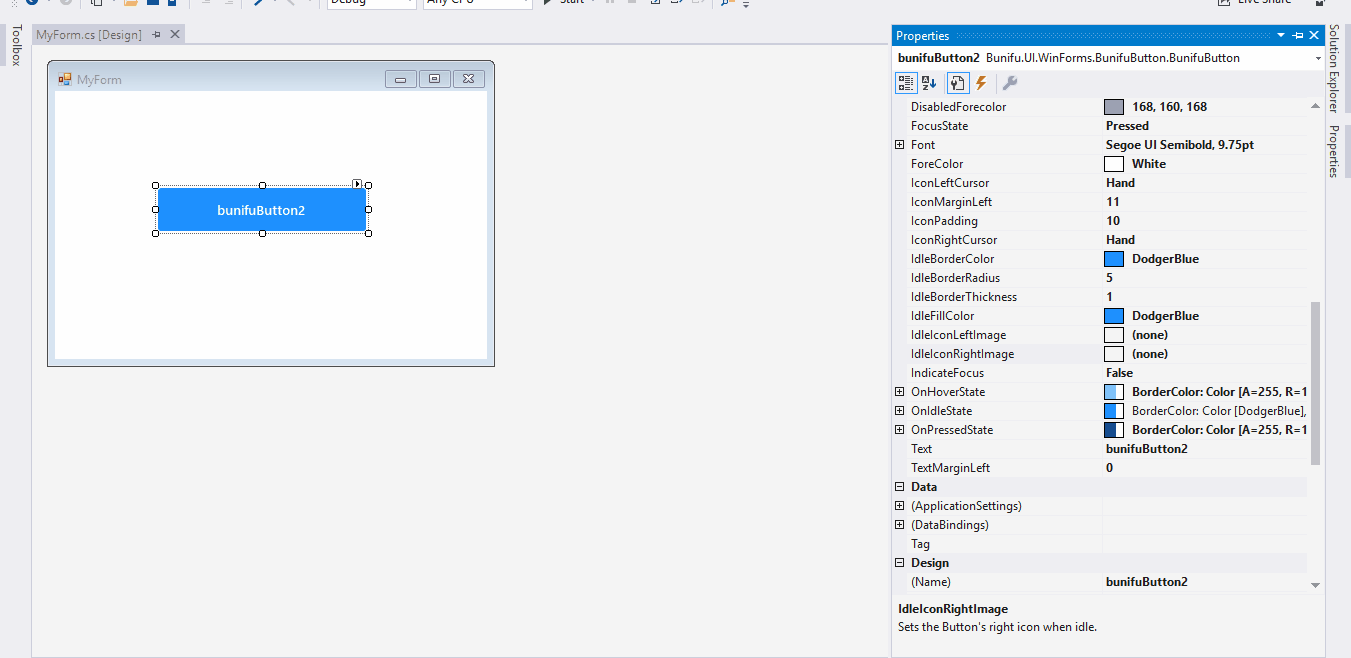Expand the (DataBindings) node
The image size is (1351, 658).
(x=900, y=525)
